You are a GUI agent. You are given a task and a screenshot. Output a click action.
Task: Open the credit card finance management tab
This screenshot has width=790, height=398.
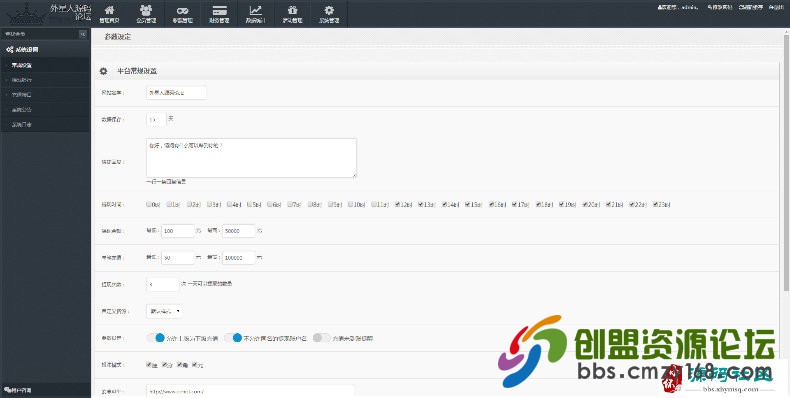(x=219, y=14)
